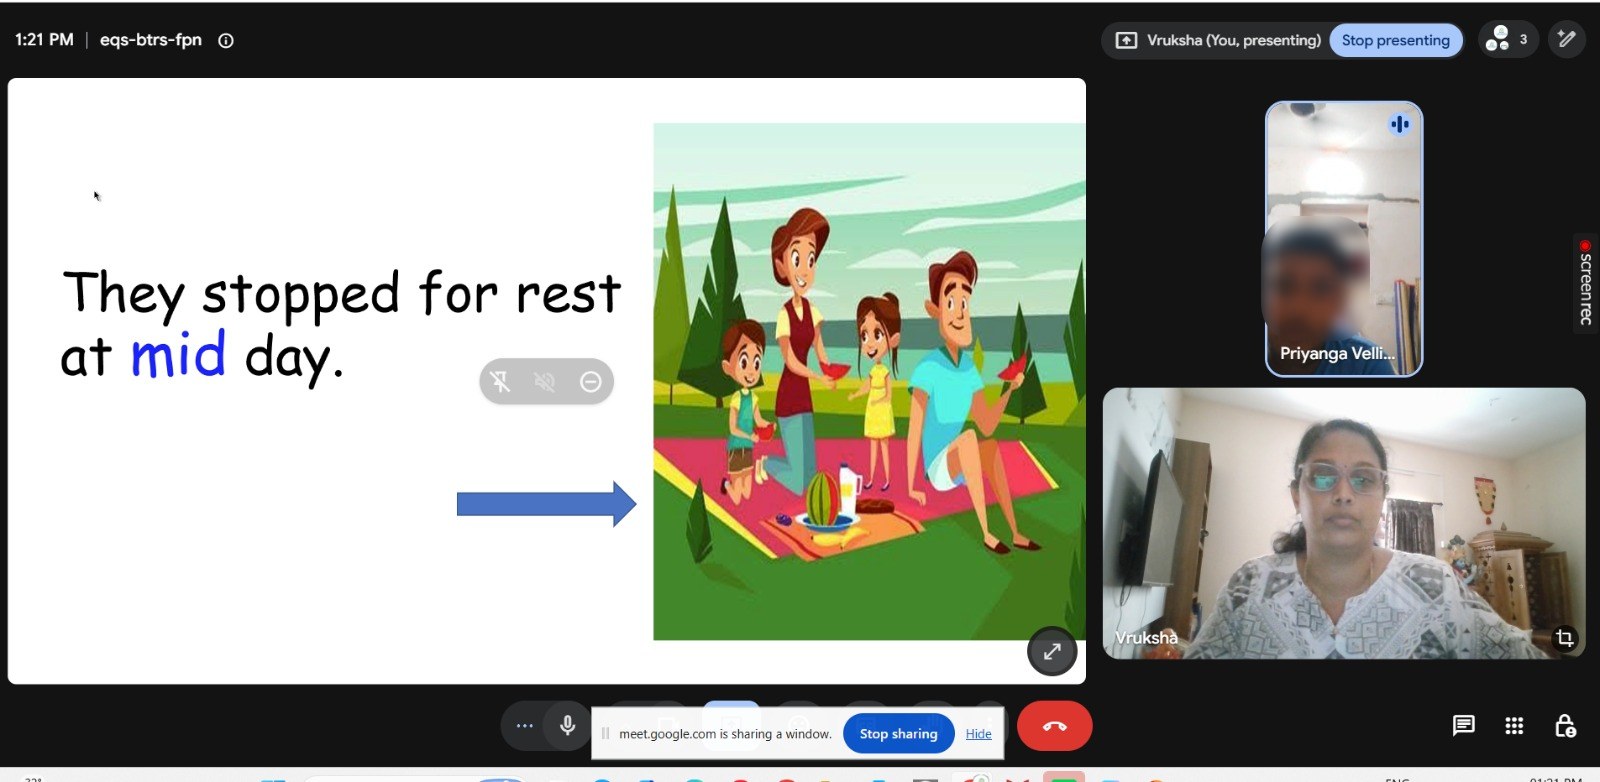Viewport: 1600px width, 782px height.
Task: Open the annotate pen sparkle tool
Action: (1566, 40)
